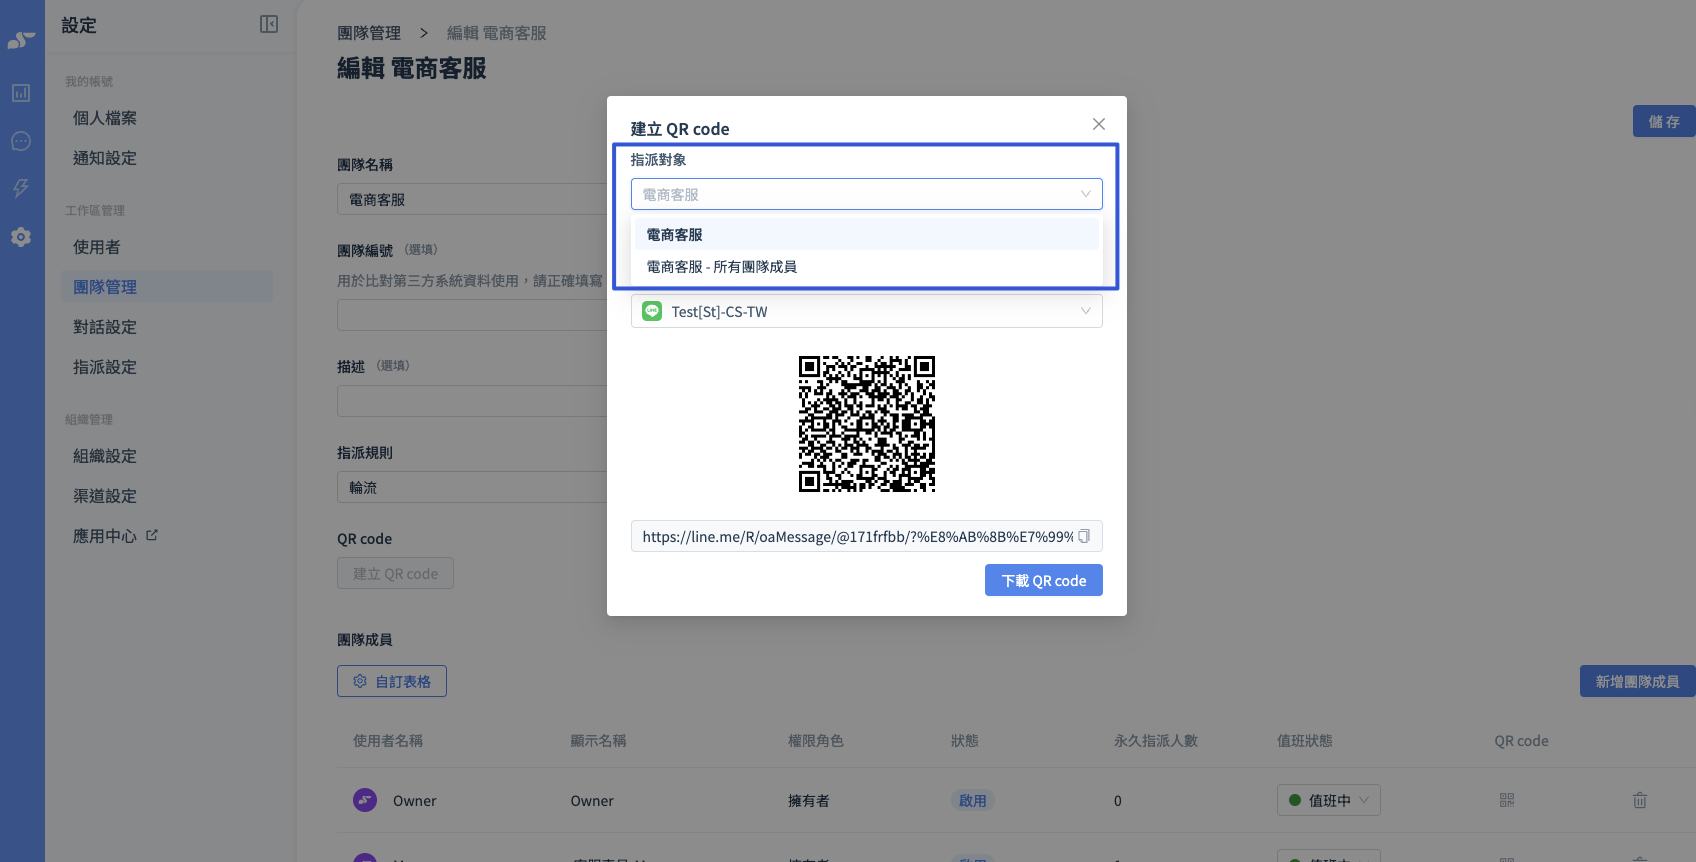Open the conversations chat bubble icon
Screen dimensions: 1696x862
pos(21,141)
